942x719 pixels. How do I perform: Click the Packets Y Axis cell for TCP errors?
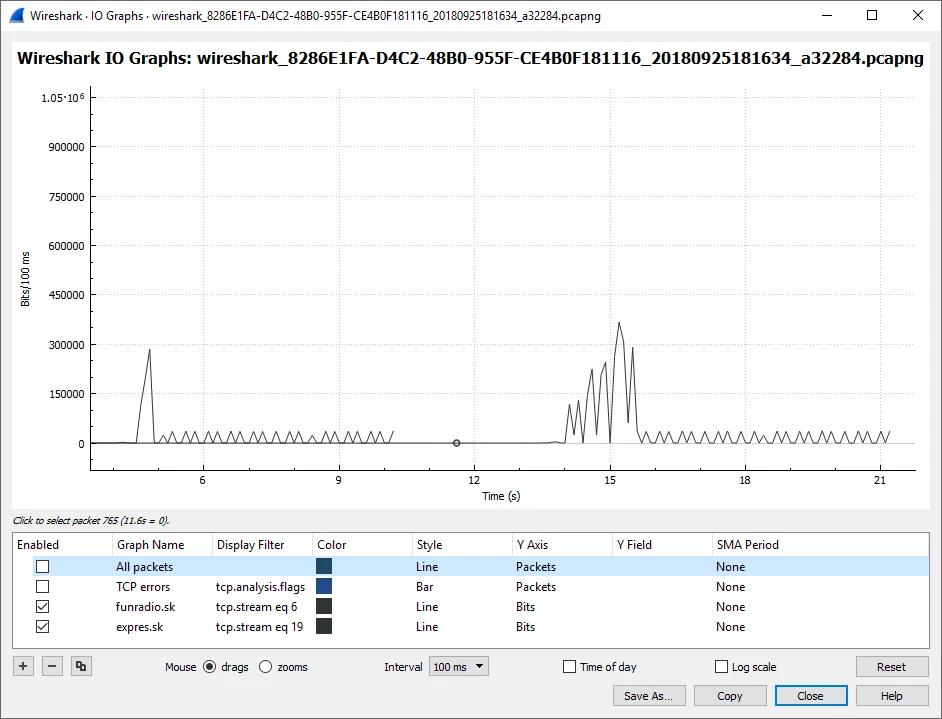tap(536, 586)
